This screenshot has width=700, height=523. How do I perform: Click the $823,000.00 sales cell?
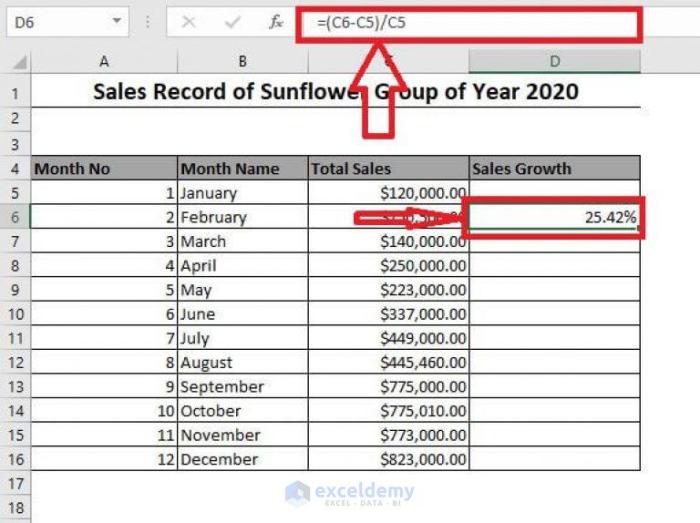tap(388, 459)
